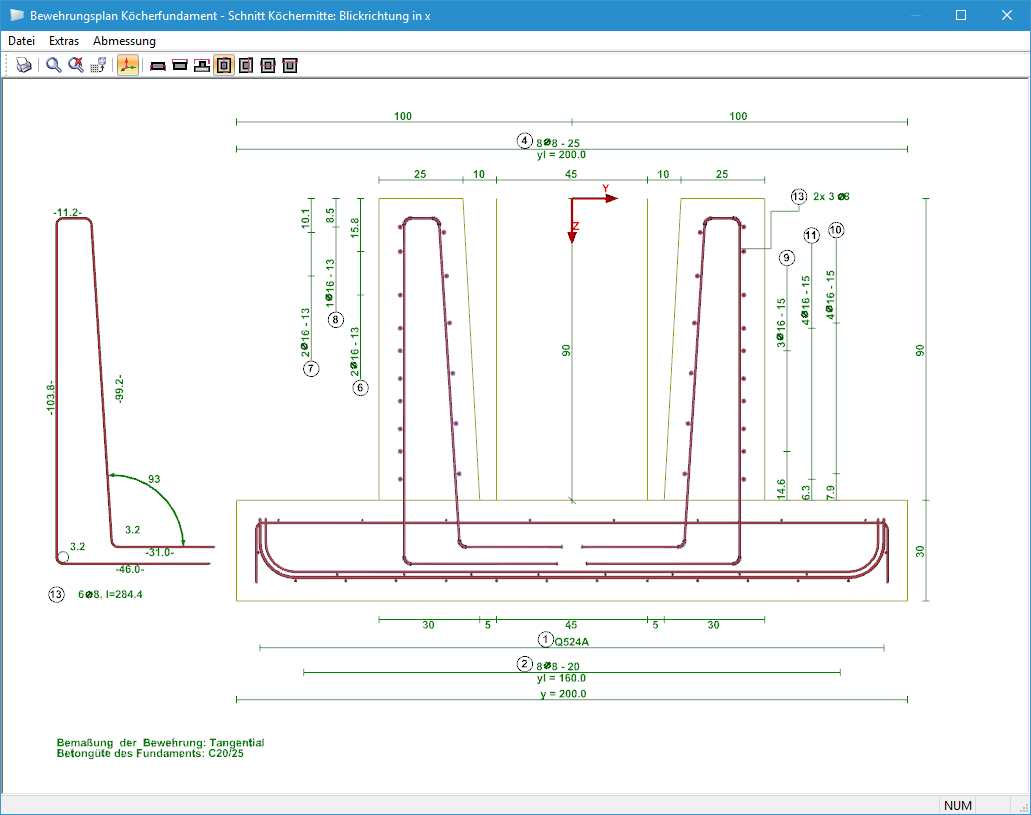1031x815 pixels.
Task: Click the '-99.2-' bar length label
Action: point(119,388)
